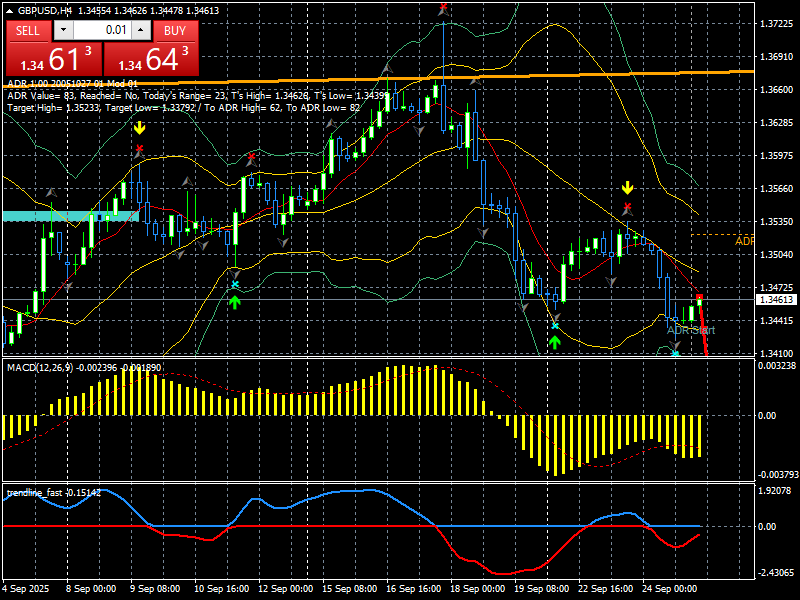Click the 1.35040 price axis label

[x=777, y=254]
